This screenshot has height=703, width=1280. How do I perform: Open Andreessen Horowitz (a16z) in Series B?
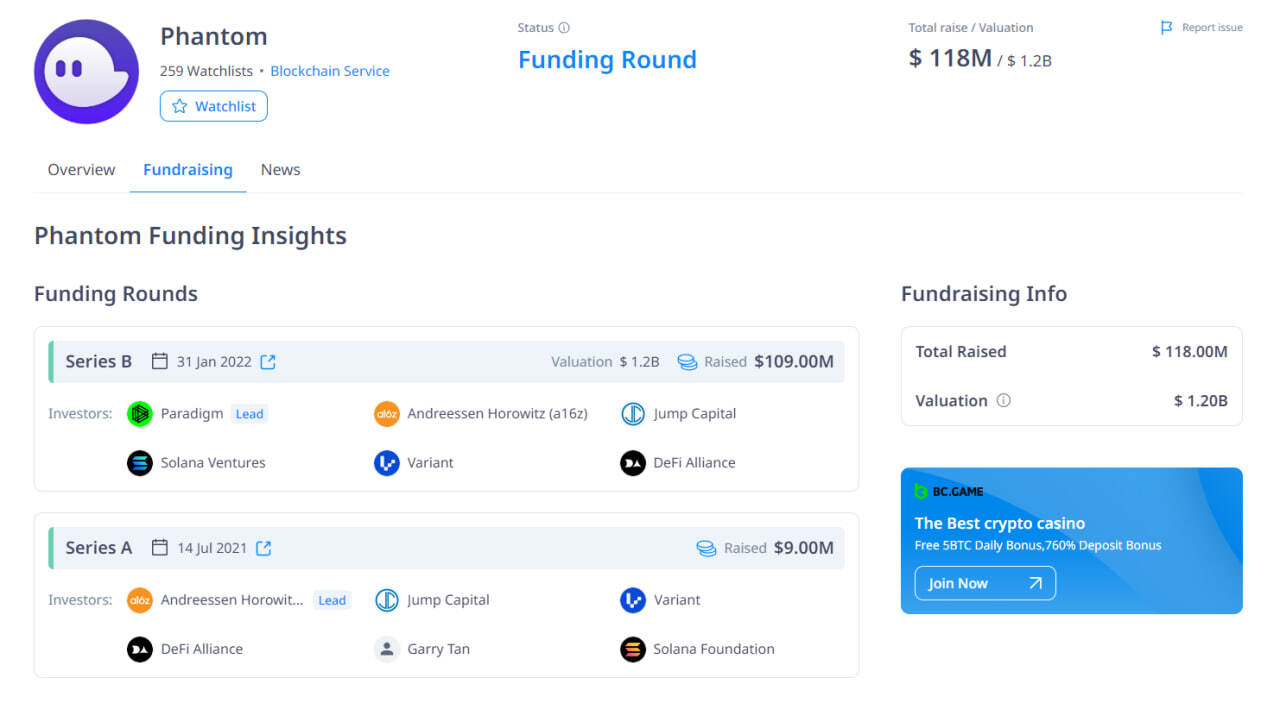coord(498,414)
